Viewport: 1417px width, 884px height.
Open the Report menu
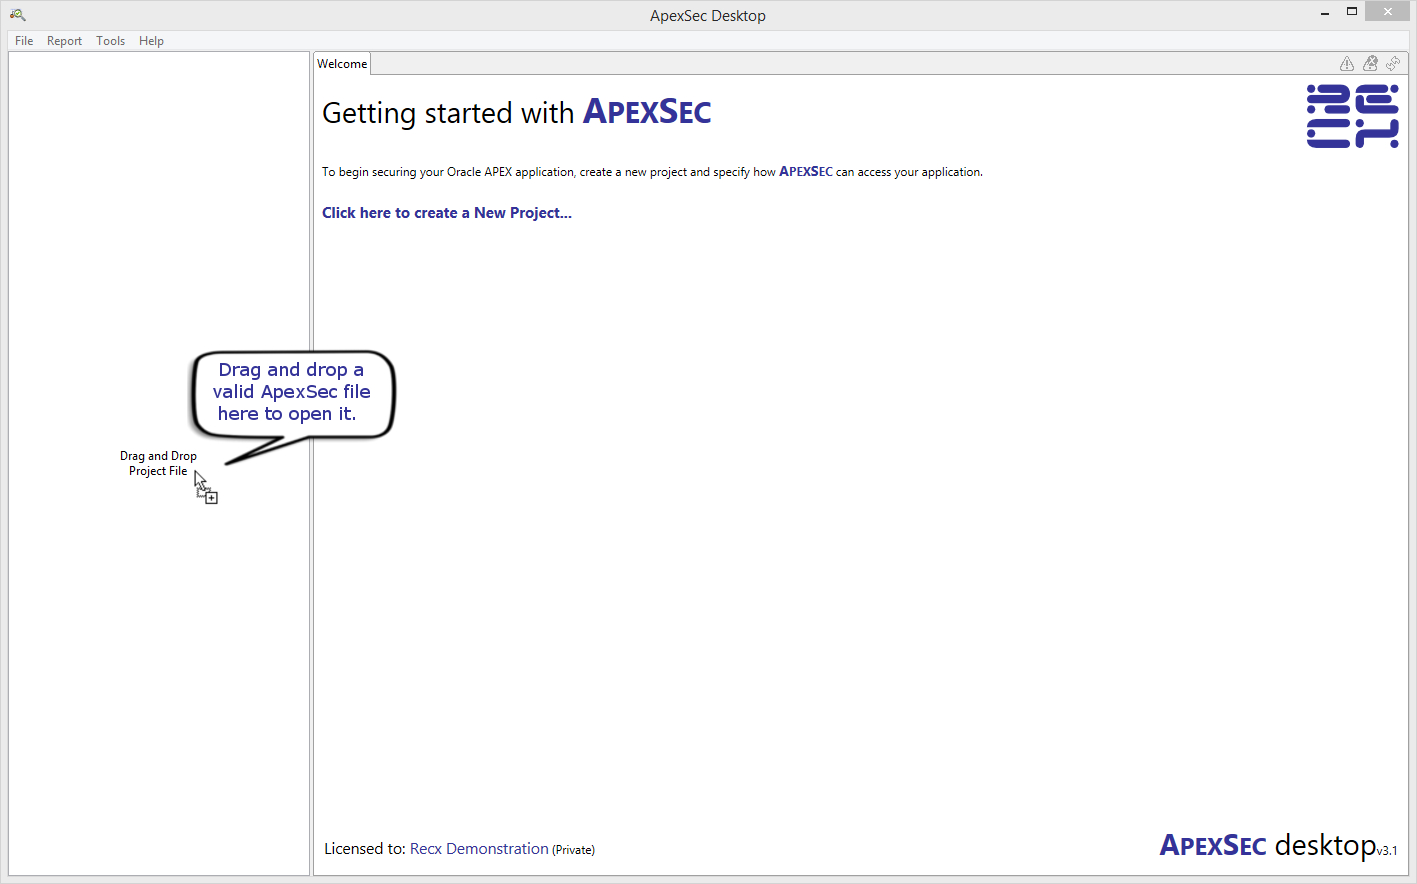coord(64,41)
